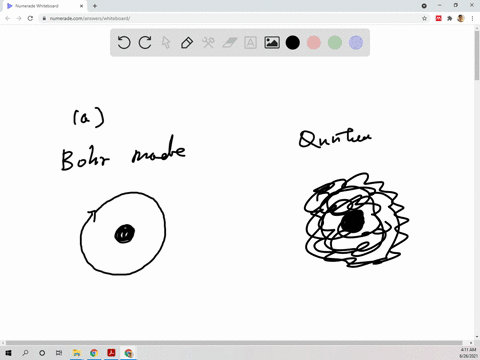Open Windows taskbar search
480x360 pixels.
pos(25,353)
